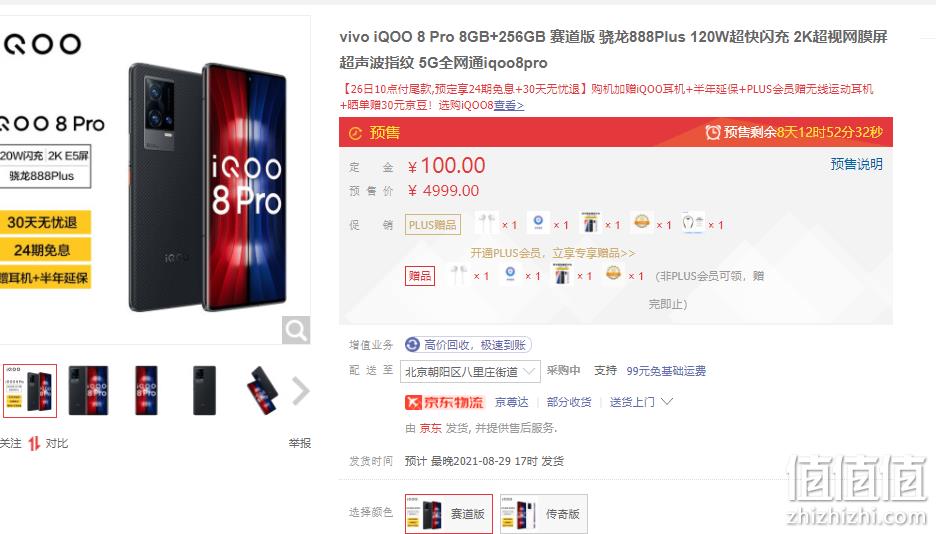Select the black back-view phone thumbnail
936x534 pixels.
204,391
